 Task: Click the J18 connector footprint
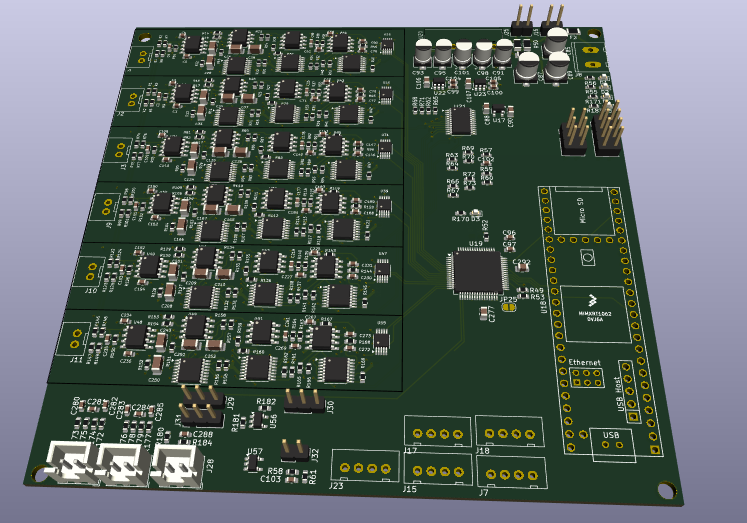[x=509, y=432]
